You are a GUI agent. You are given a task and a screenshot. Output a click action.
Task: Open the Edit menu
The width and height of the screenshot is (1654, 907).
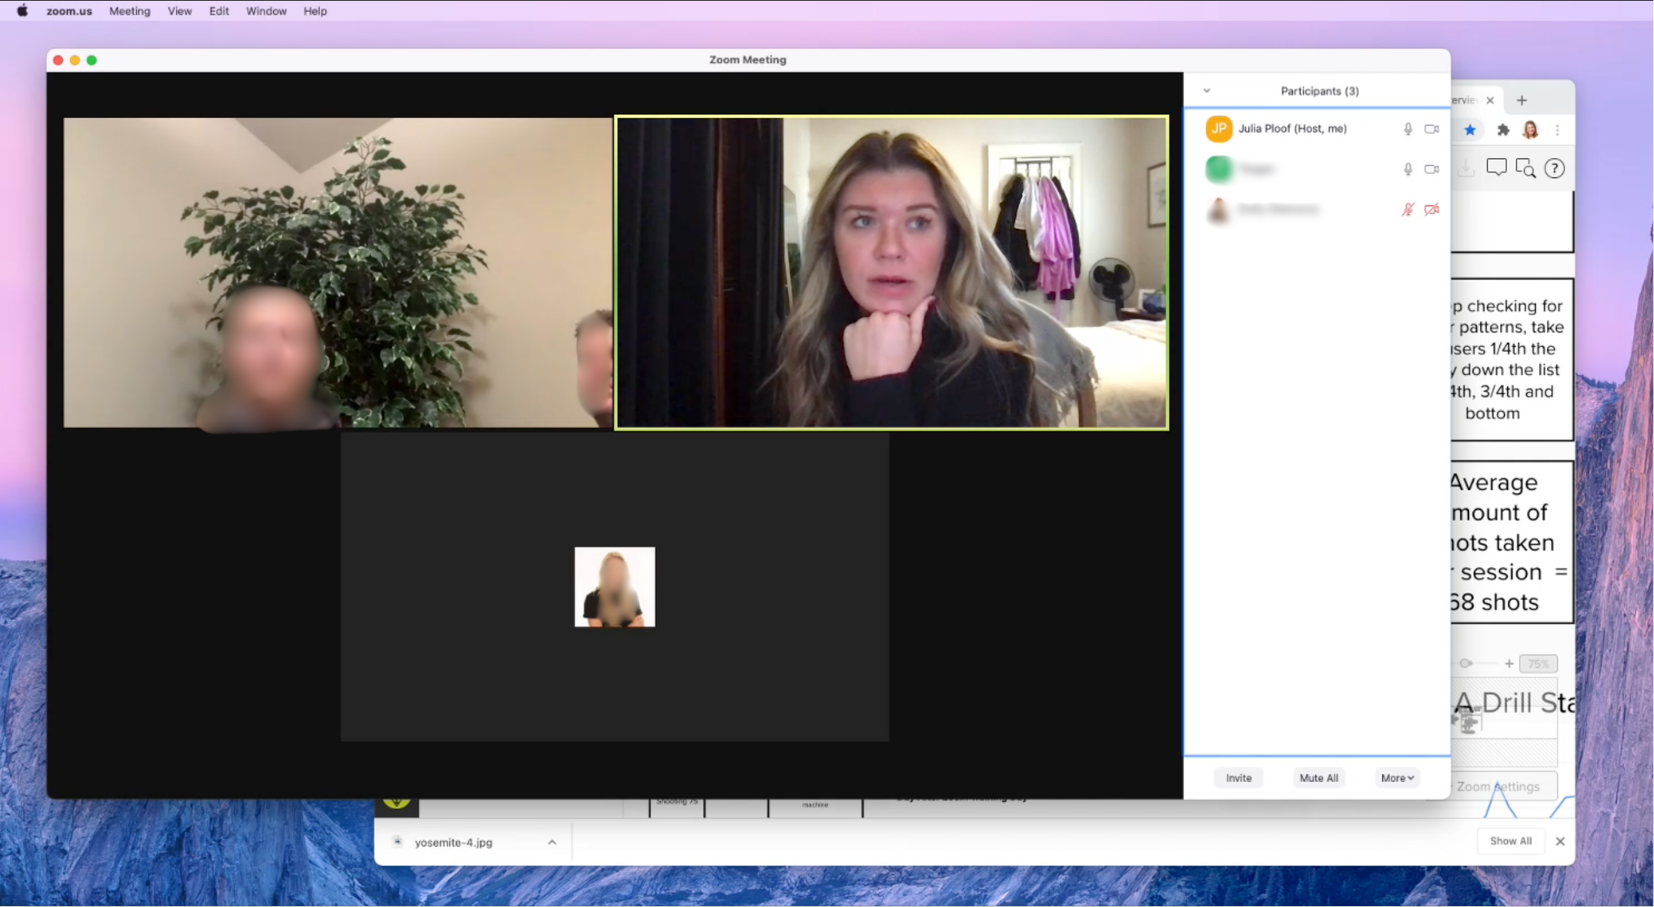click(219, 11)
